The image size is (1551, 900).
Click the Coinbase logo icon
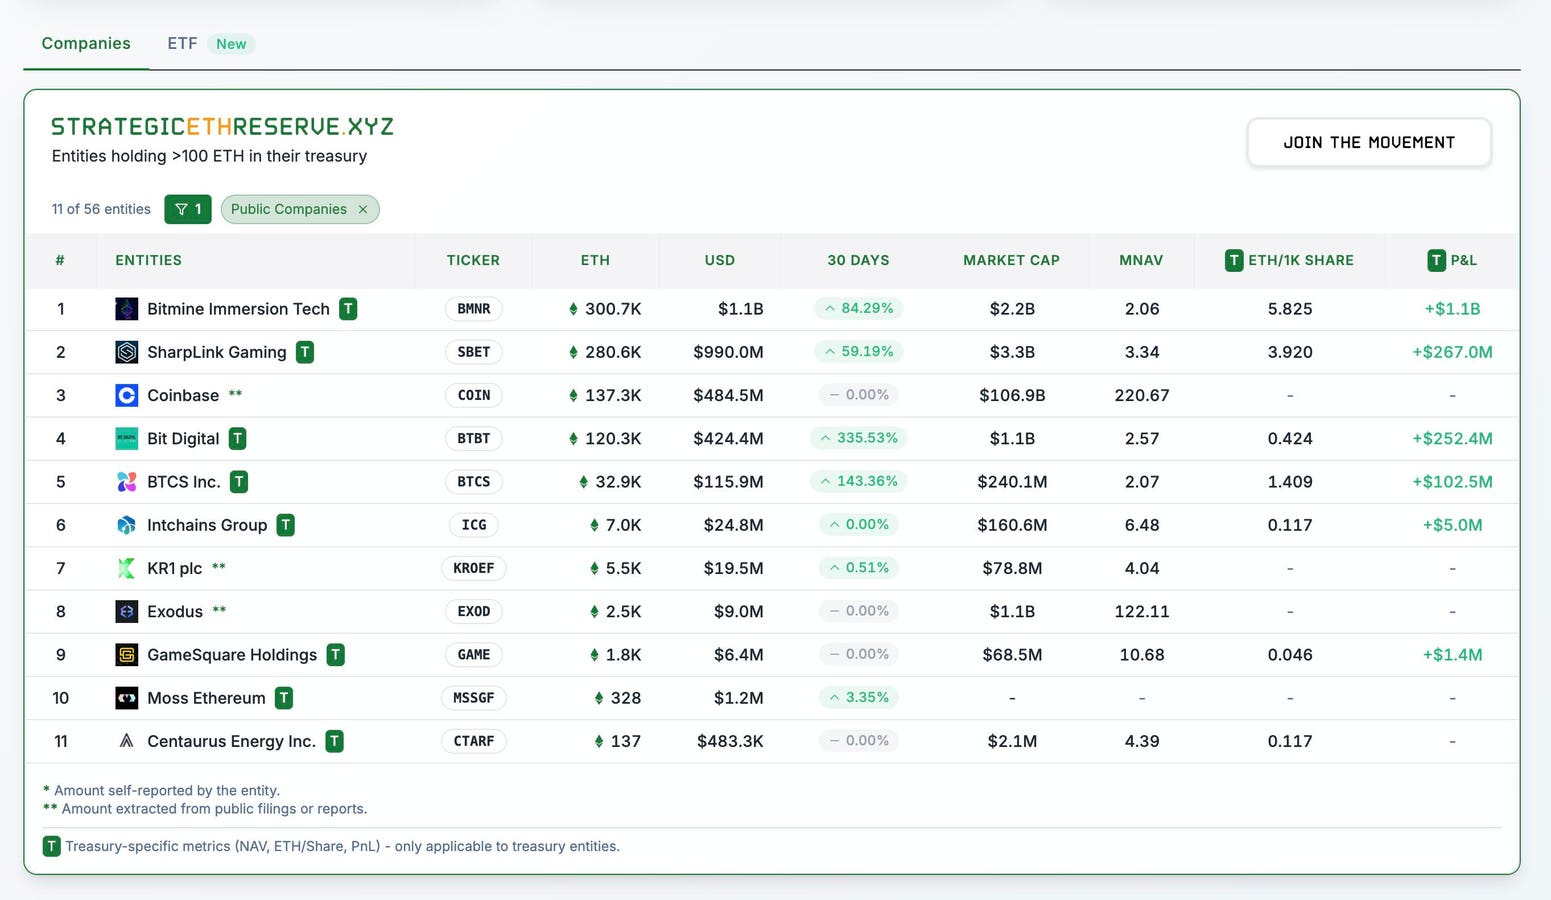[126, 395]
